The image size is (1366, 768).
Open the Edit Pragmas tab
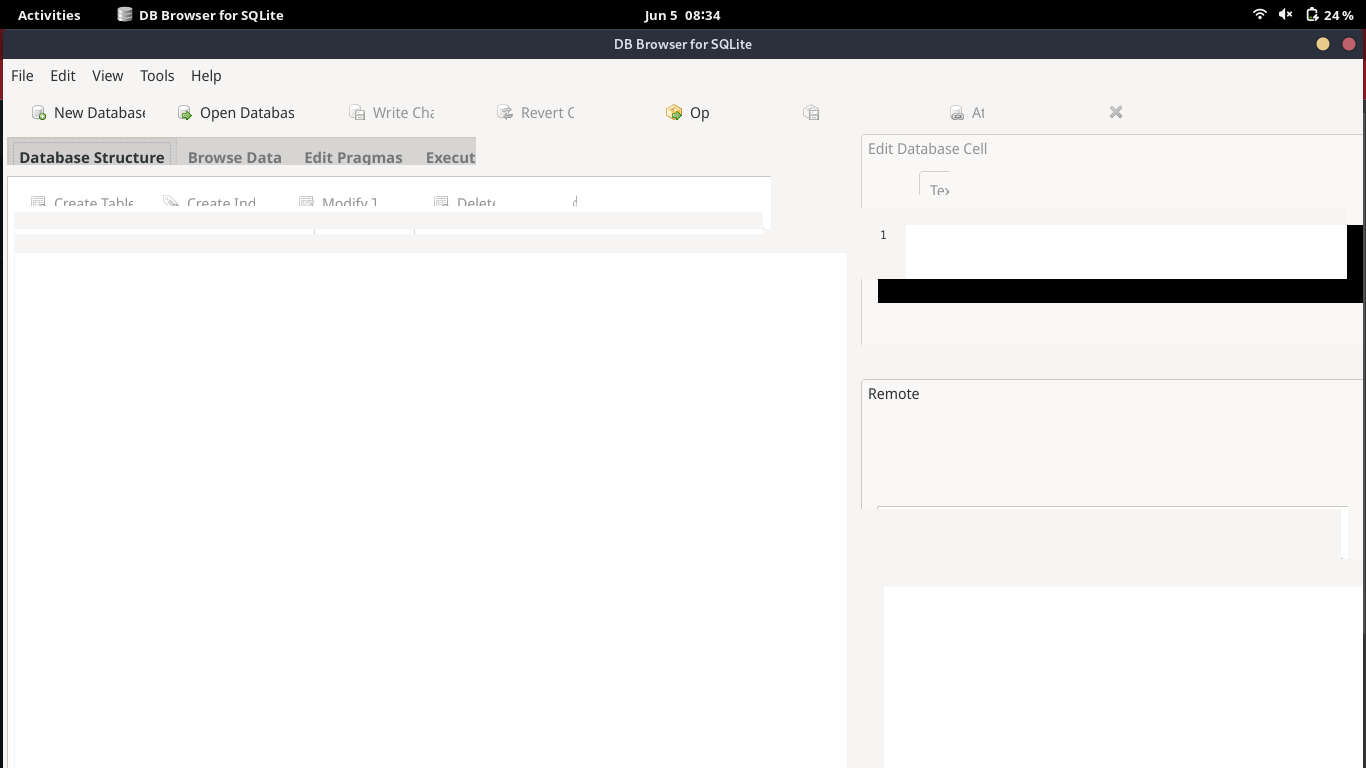[353, 157]
